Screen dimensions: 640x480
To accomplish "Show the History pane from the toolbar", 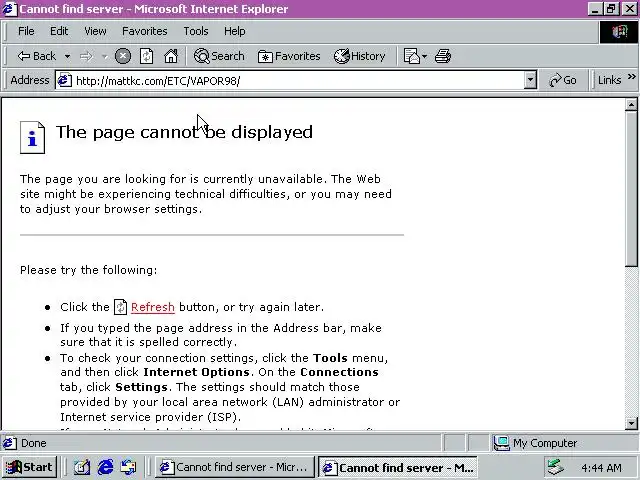I will (x=360, y=56).
